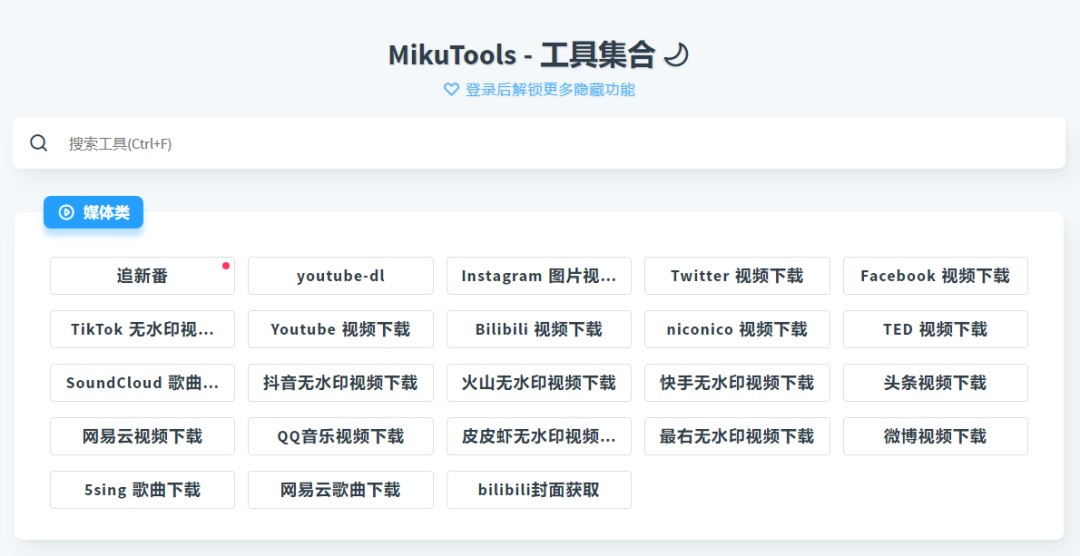Open the youtube-dl tool
Screen dimensions: 1080x556
point(340,276)
